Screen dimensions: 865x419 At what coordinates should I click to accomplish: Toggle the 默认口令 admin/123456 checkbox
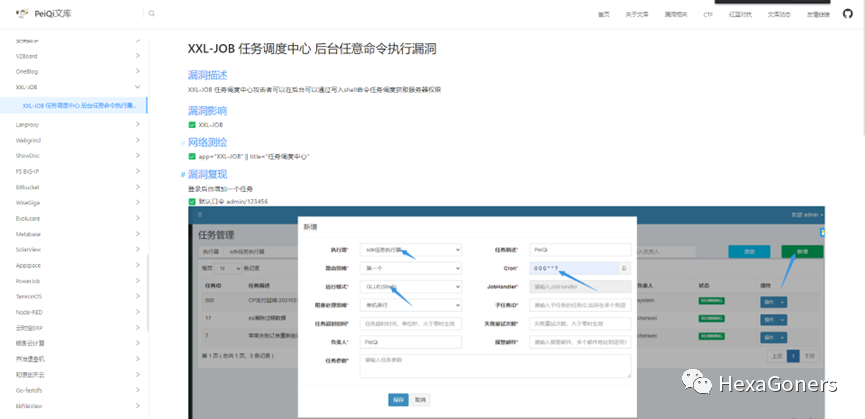[x=192, y=201]
